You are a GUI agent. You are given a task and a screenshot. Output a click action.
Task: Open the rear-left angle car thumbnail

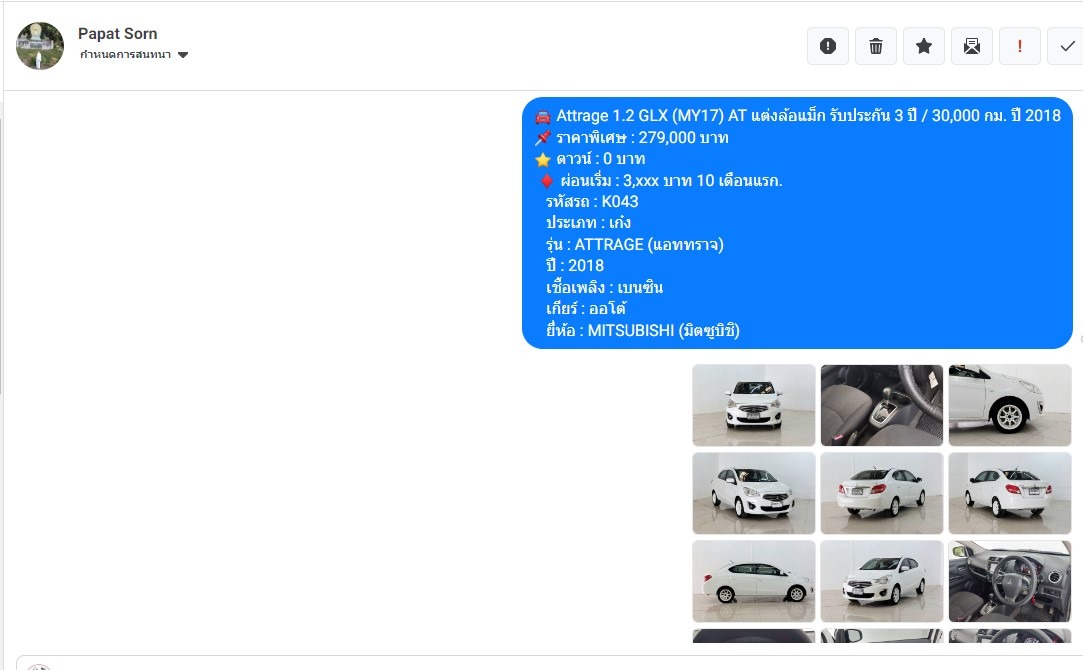[881, 493]
